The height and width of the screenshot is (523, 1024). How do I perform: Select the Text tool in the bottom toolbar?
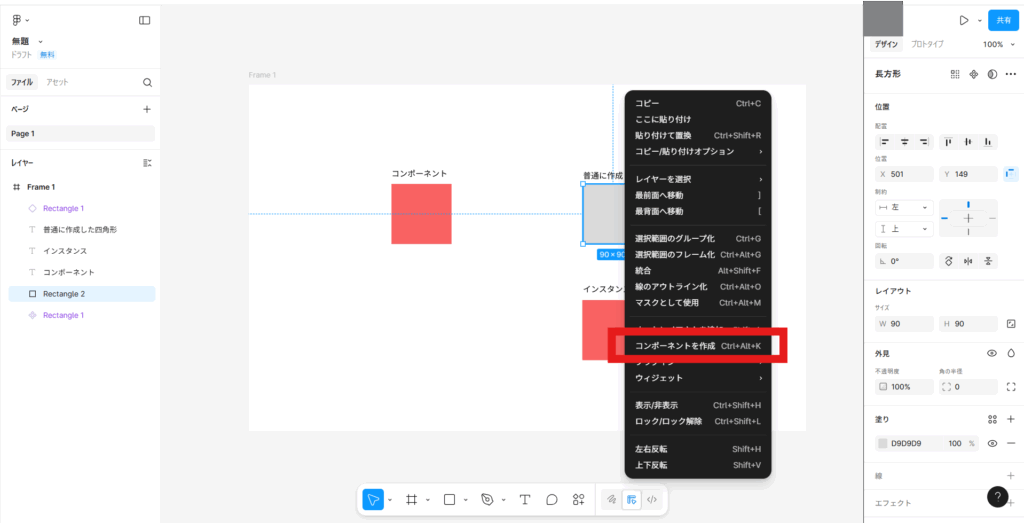[x=524, y=499]
